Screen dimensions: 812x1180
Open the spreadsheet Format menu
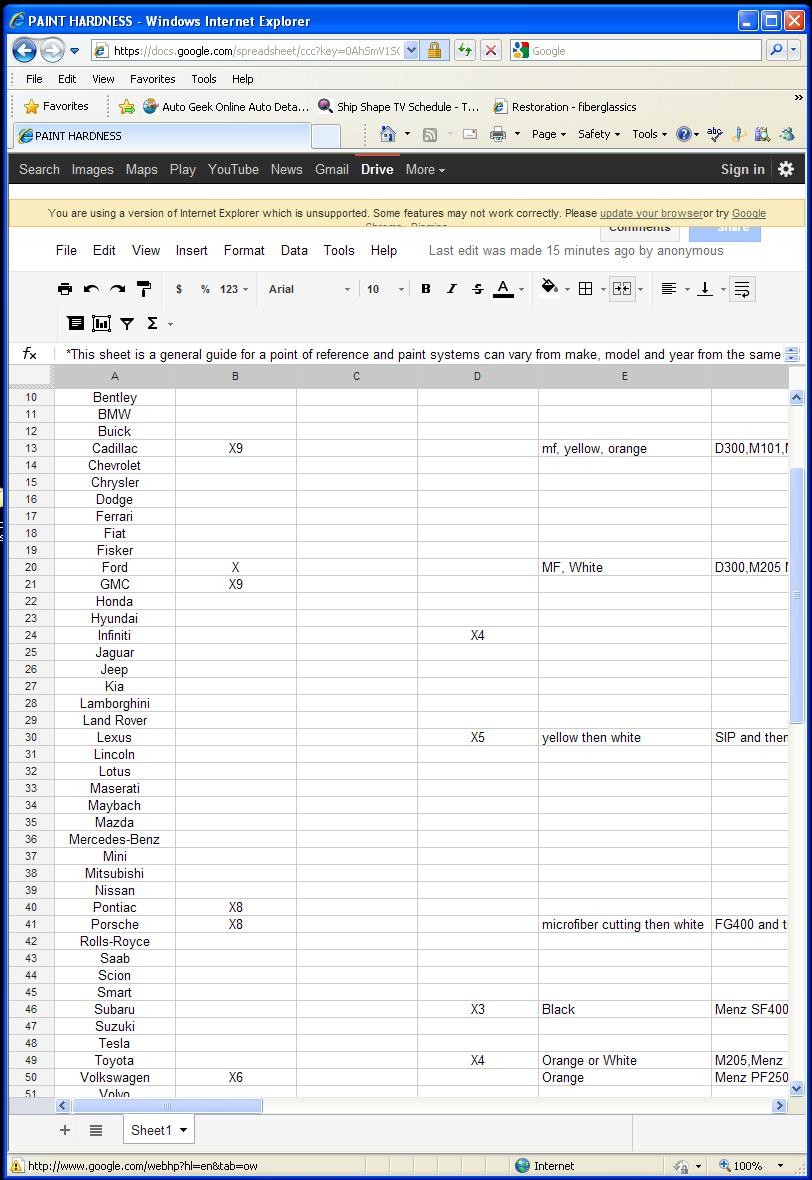click(244, 251)
